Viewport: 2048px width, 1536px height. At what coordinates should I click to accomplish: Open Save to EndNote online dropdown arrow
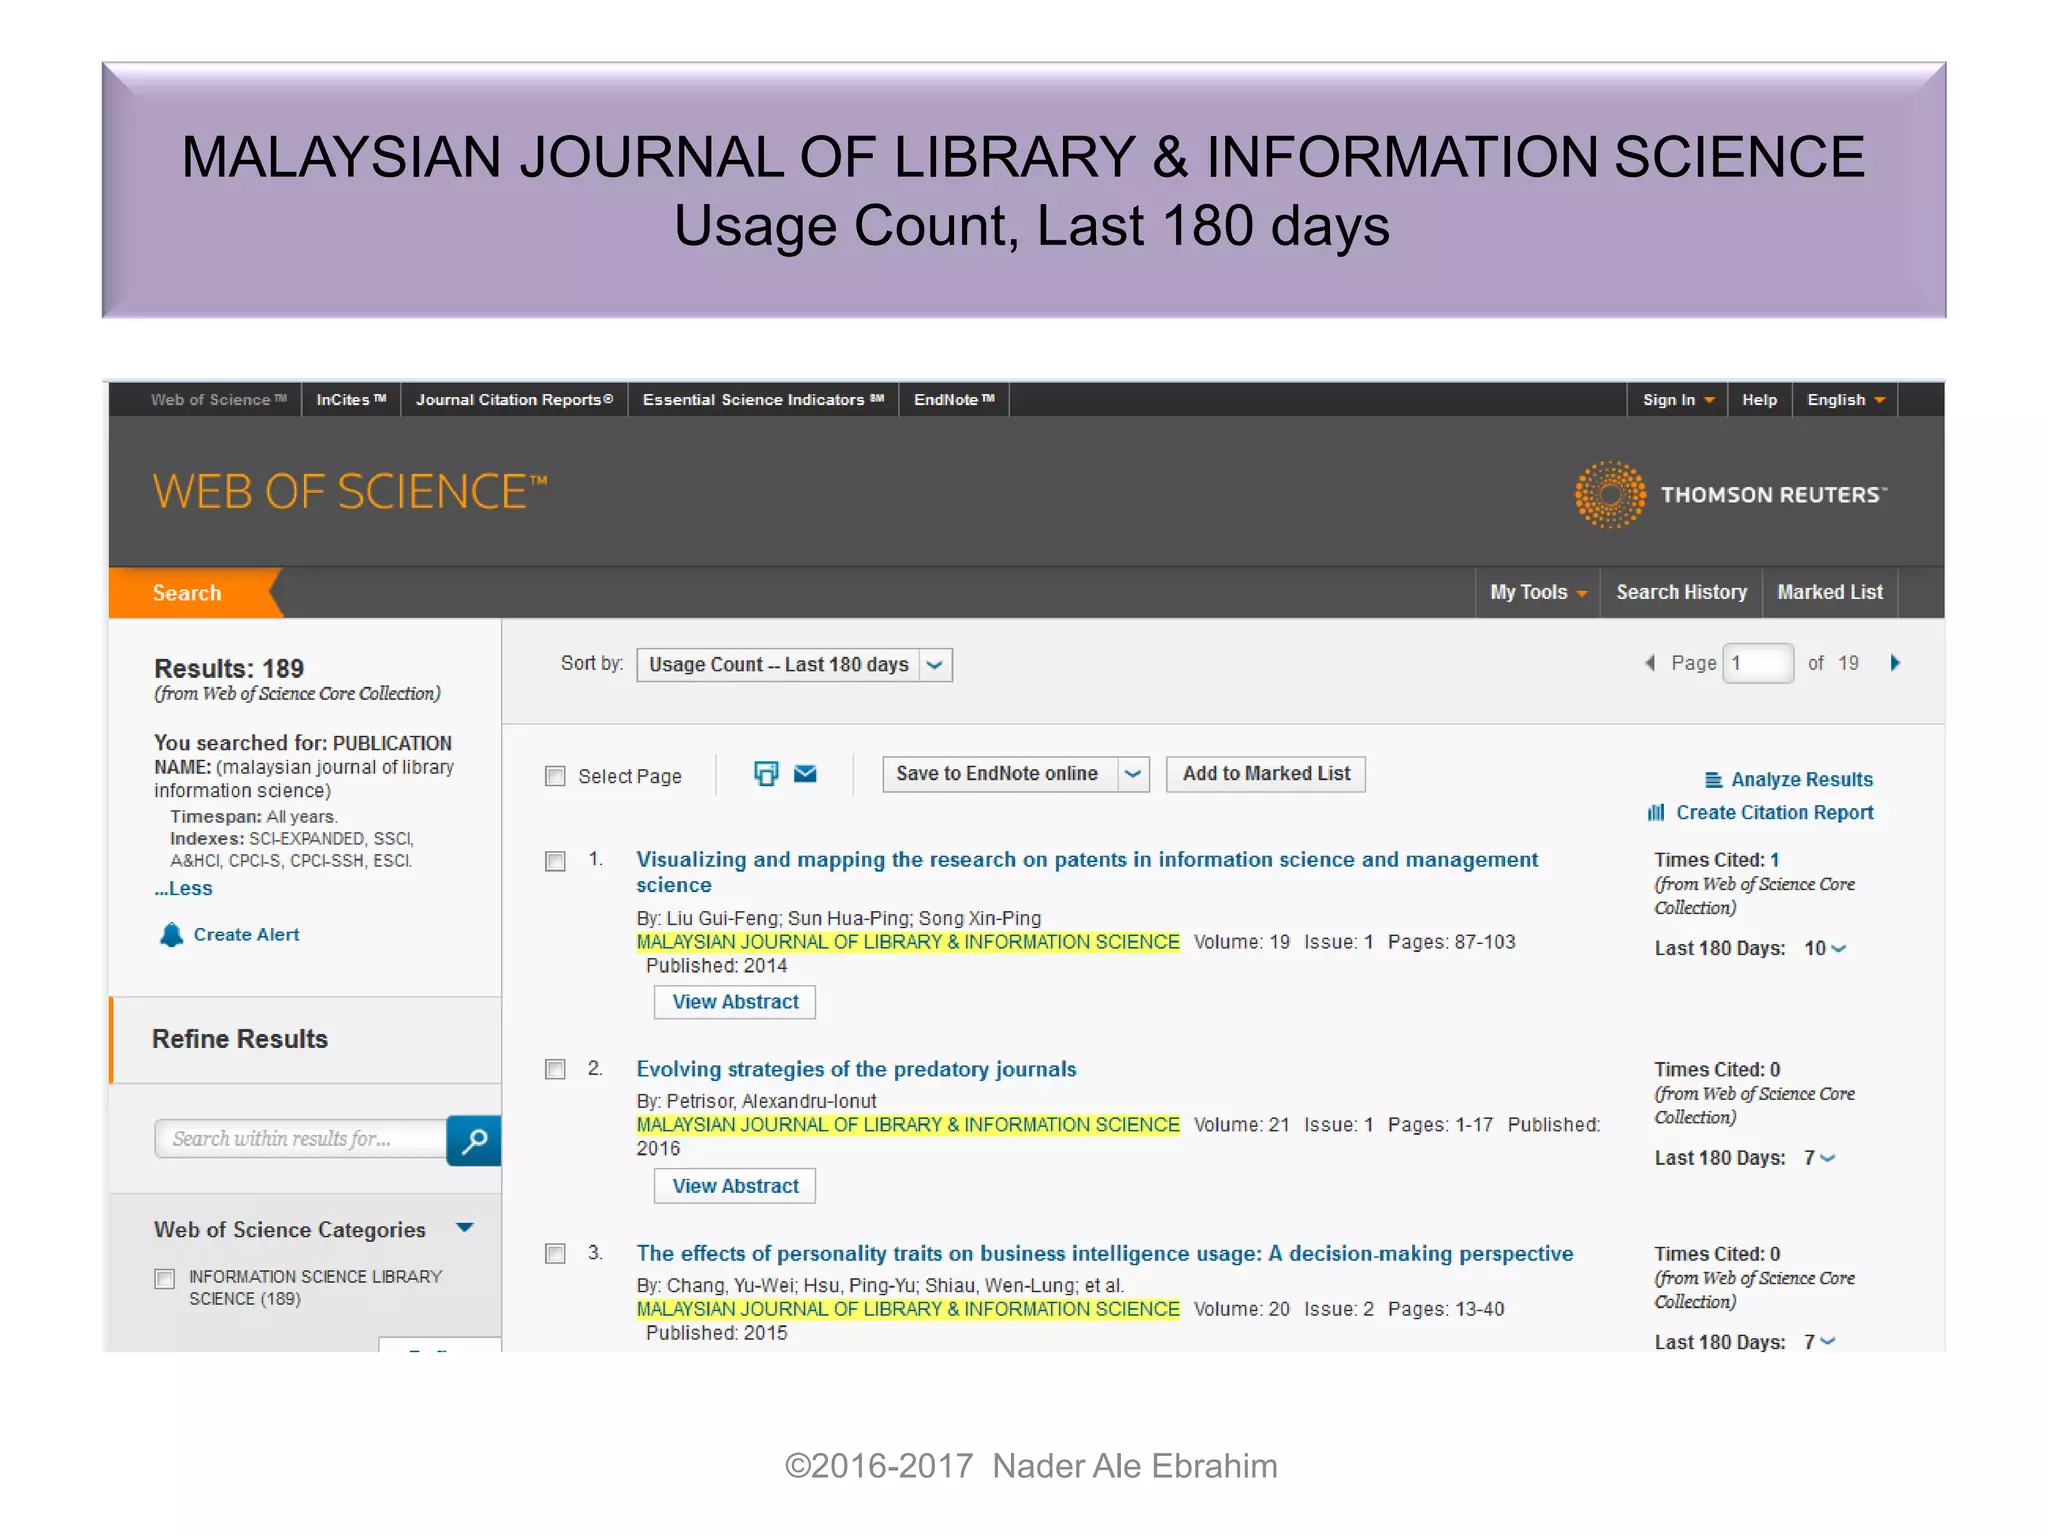[x=1133, y=774]
